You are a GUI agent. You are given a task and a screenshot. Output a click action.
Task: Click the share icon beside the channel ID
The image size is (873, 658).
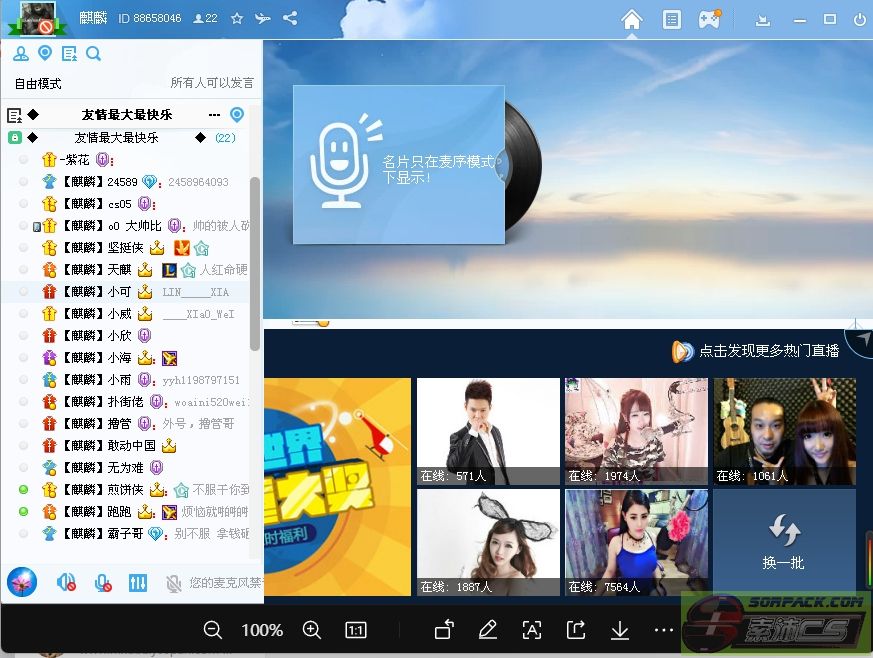pyautogui.click(x=290, y=18)
